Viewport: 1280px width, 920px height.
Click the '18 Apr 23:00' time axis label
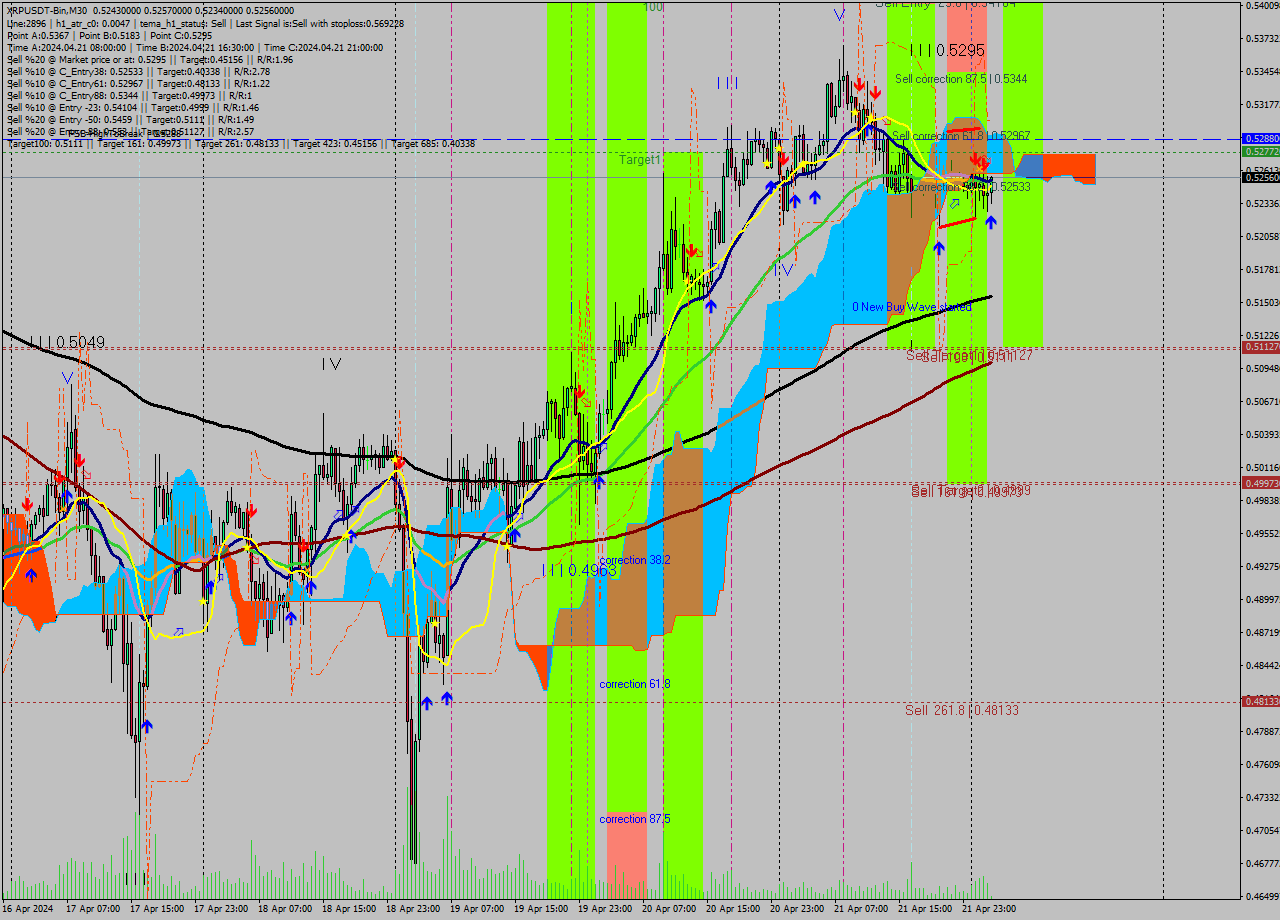point(412,909)
